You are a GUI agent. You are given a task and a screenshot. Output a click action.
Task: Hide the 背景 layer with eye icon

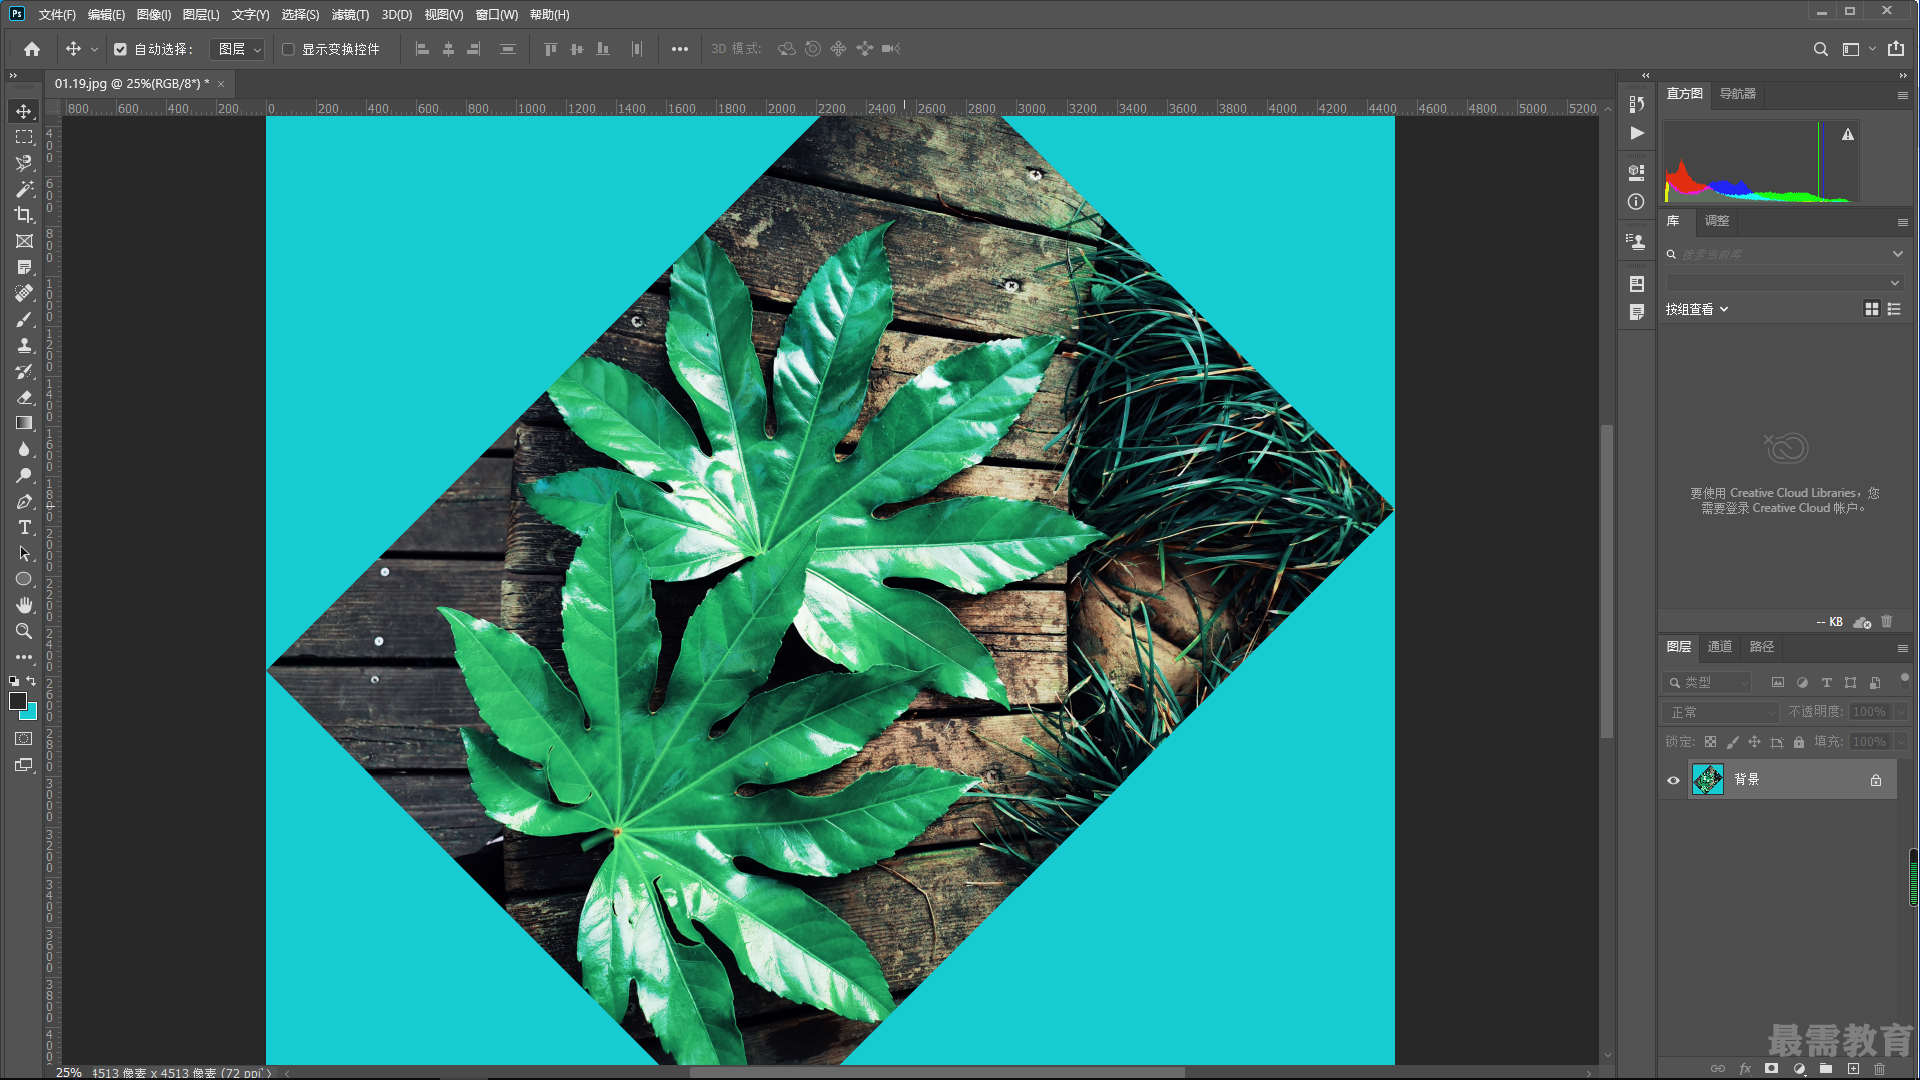point(1673,780)
